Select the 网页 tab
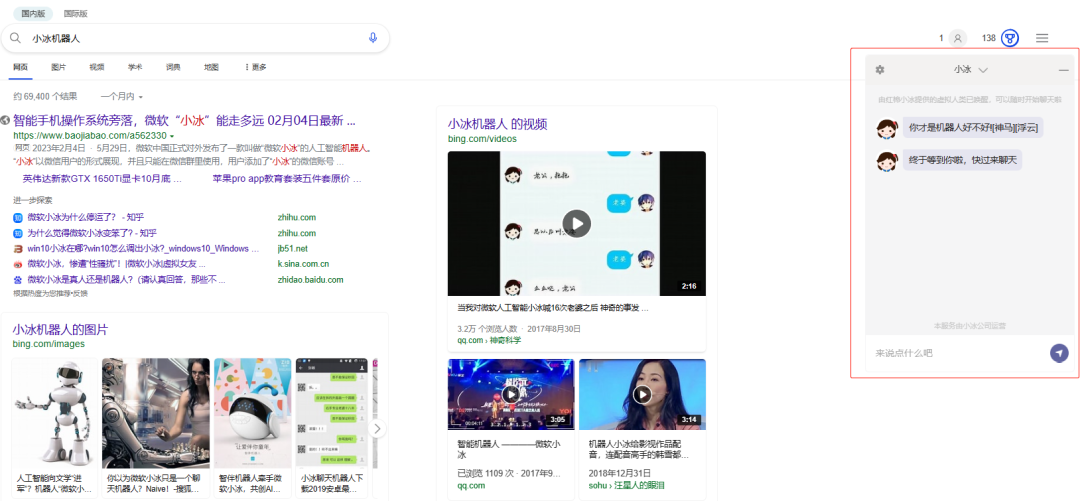The image size is (1080, 501). point(21,68)
